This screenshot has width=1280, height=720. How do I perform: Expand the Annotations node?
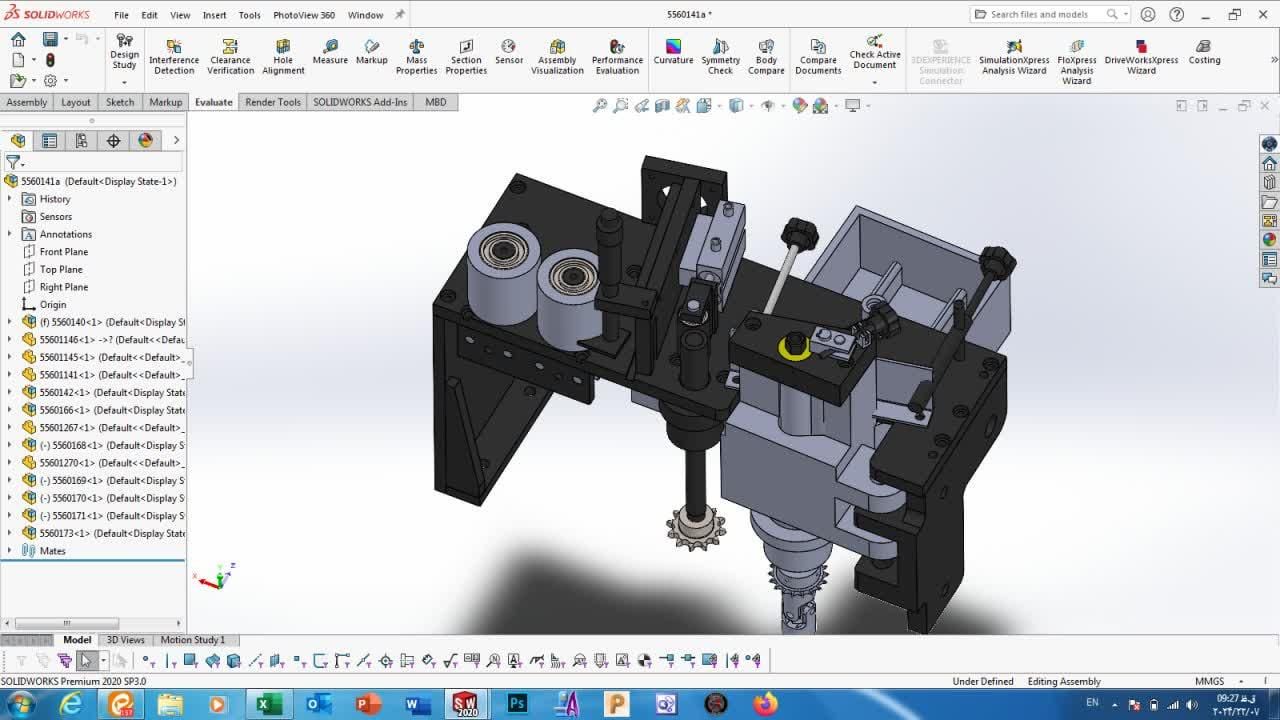(10, 234)
